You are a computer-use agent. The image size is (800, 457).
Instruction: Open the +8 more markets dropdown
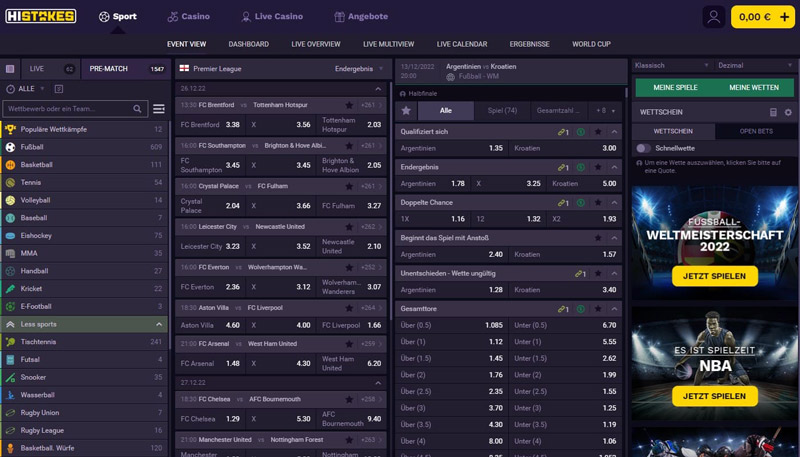tap(605, 111)
